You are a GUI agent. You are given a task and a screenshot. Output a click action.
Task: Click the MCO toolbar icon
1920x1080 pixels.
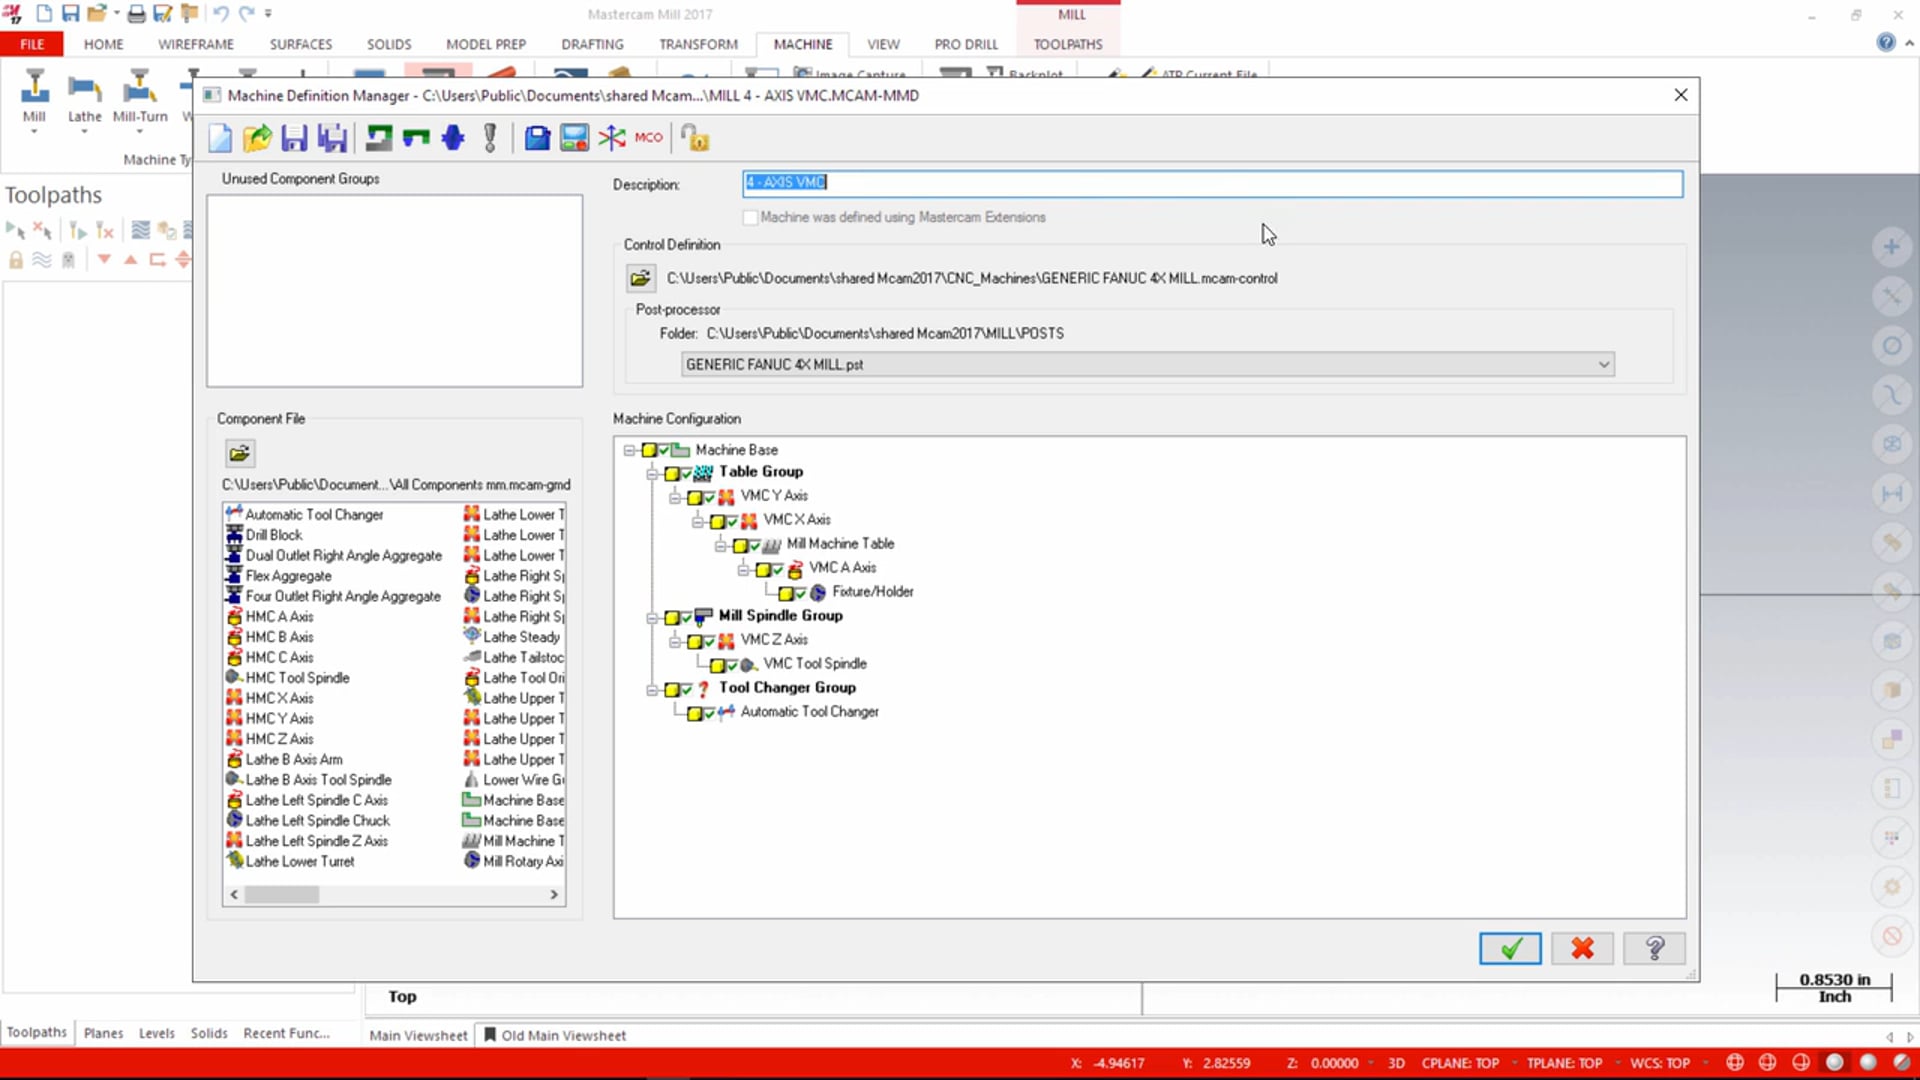click(x=648, y=138)
